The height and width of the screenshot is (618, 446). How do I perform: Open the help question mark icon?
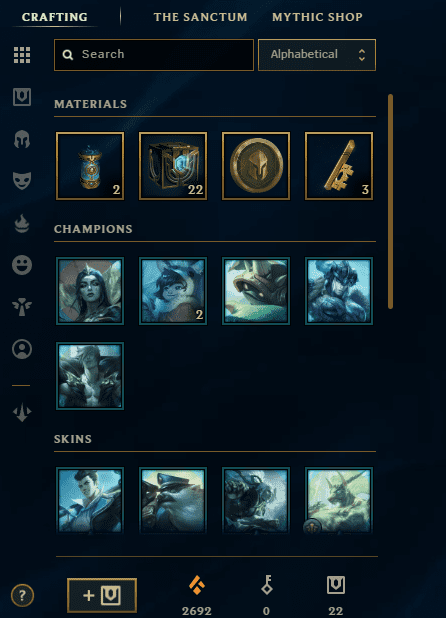[22, 595]
